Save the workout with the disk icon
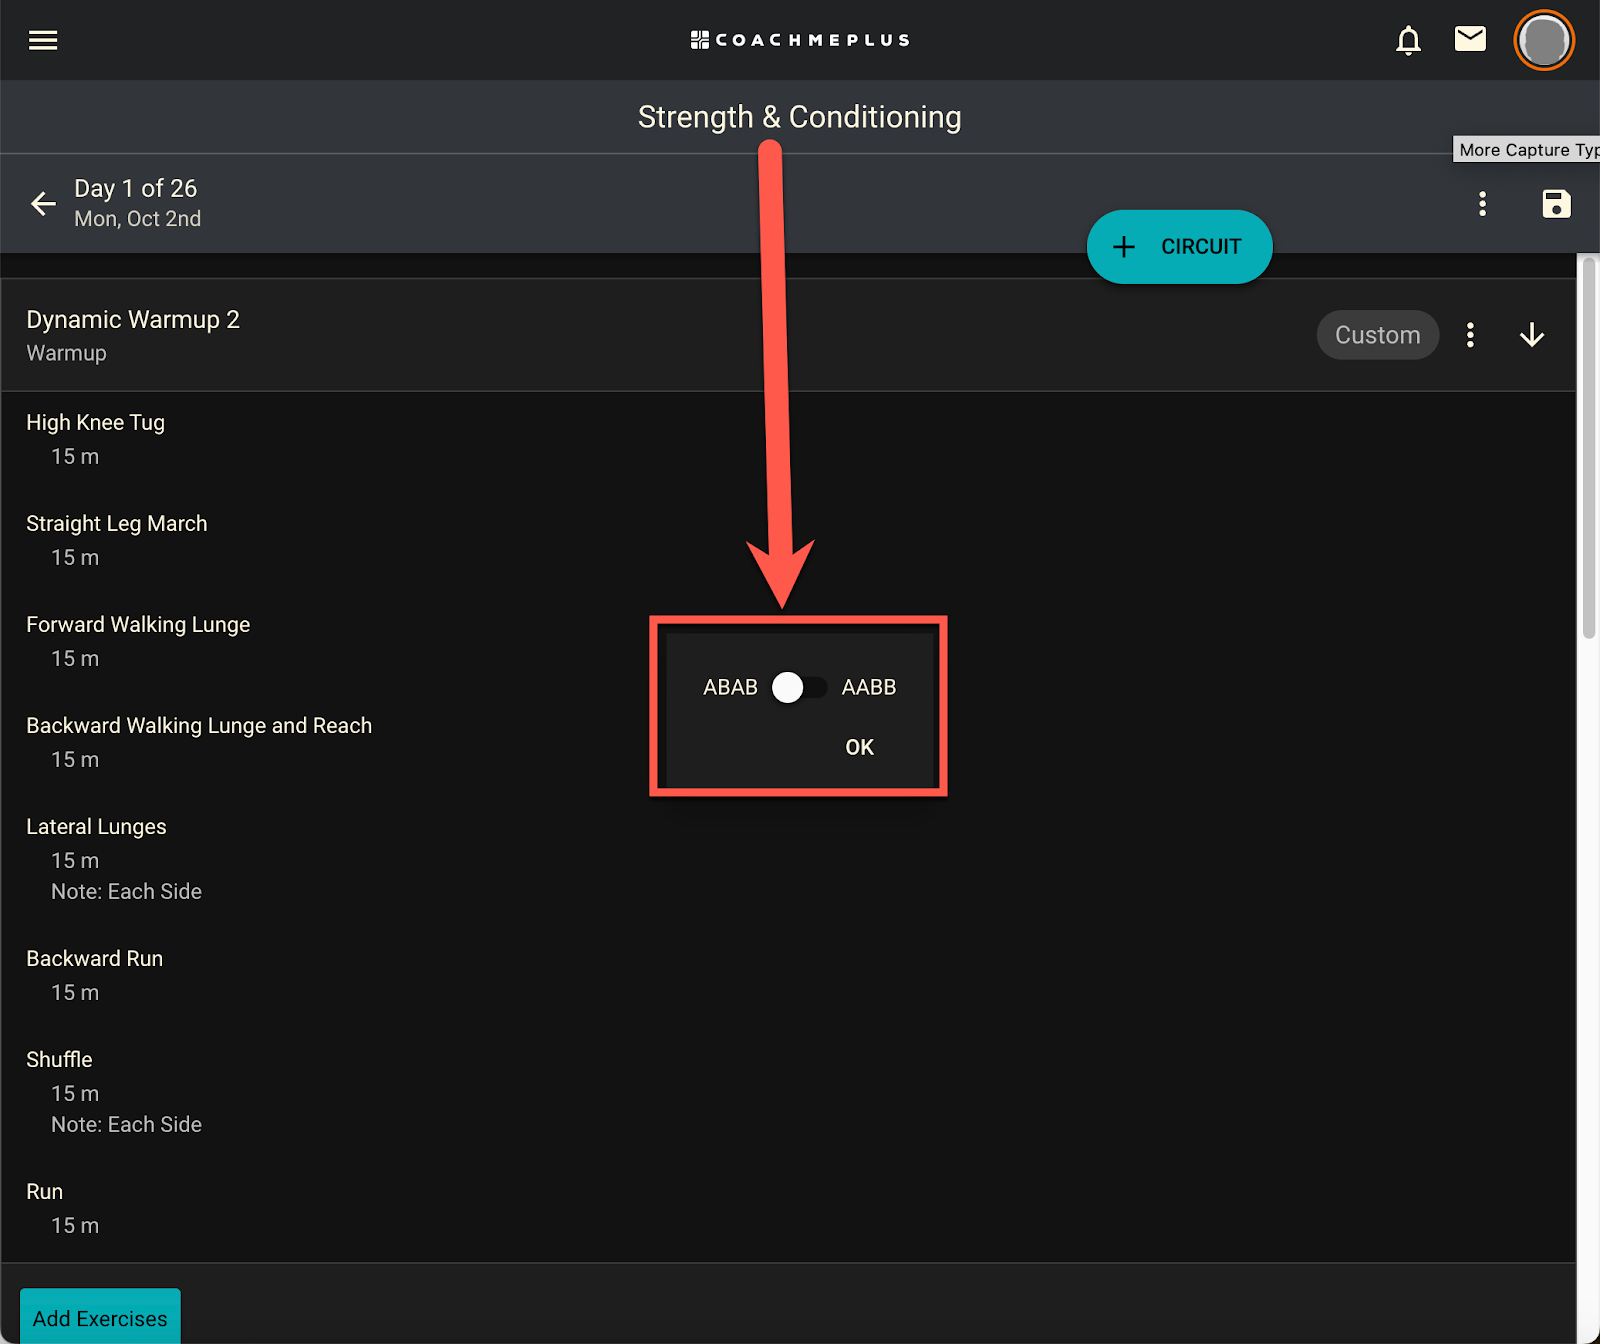 click(x=1556, y=204)
